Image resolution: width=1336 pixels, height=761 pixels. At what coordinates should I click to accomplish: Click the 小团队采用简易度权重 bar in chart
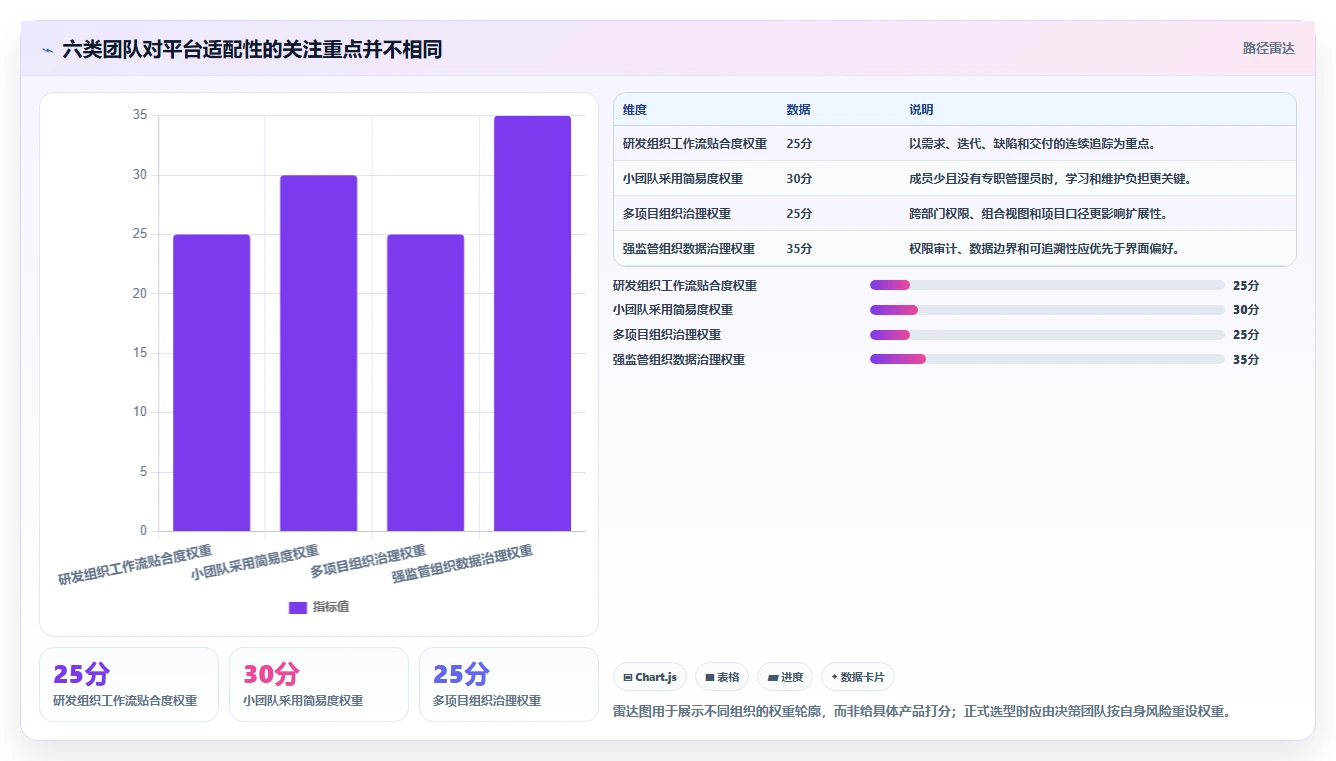point(318,353)
